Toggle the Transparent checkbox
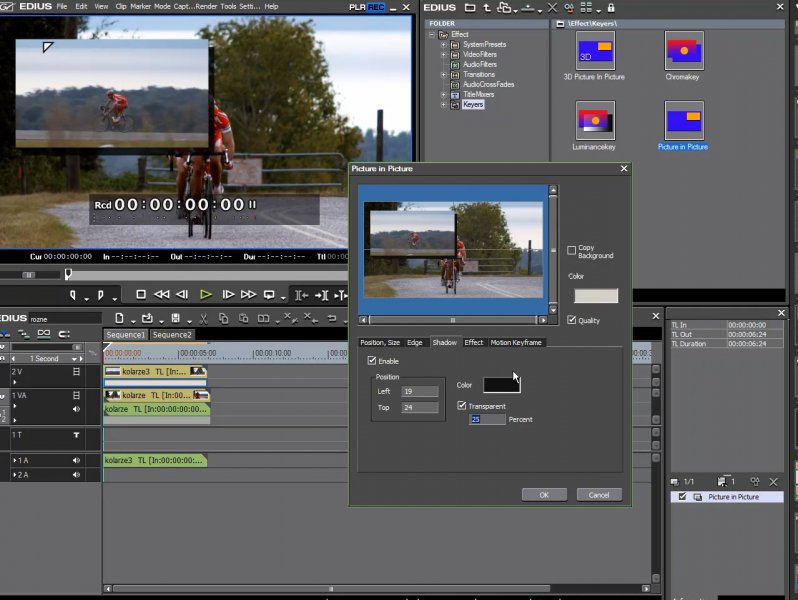 (x=462, y=406)
